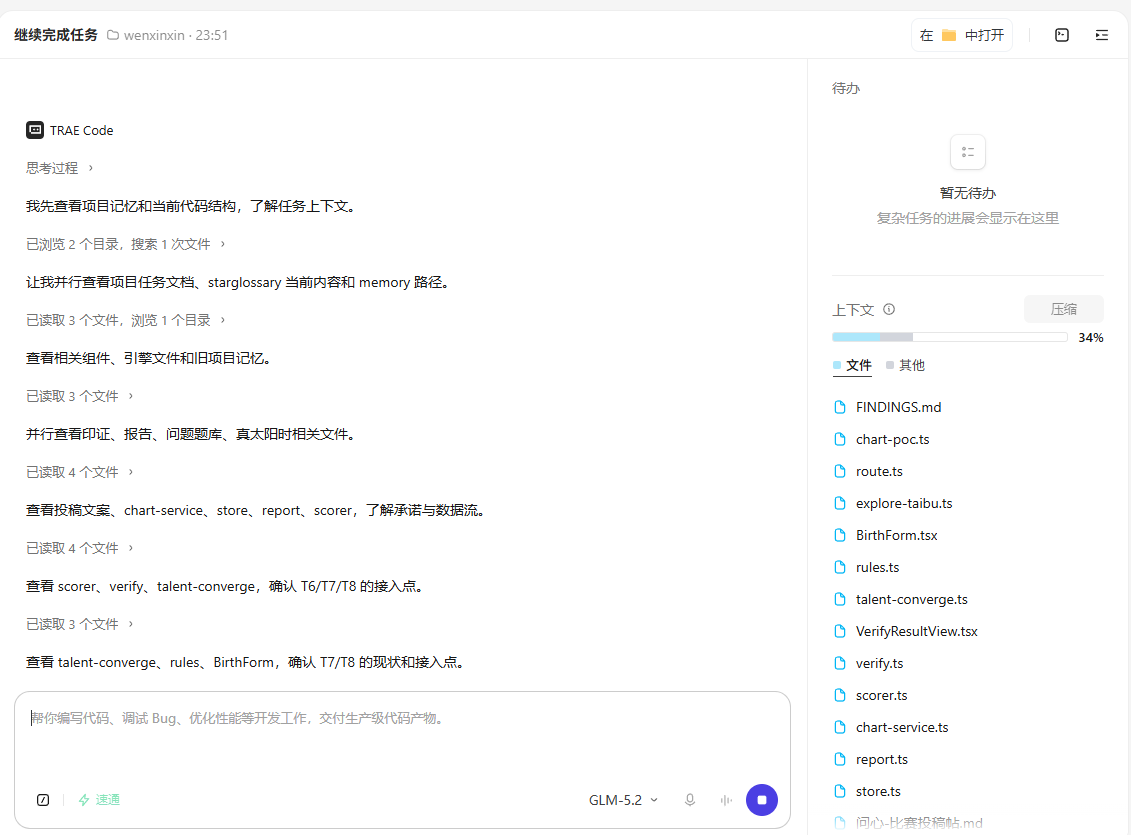Click the TRAE Code logo icon

[35, 130]
